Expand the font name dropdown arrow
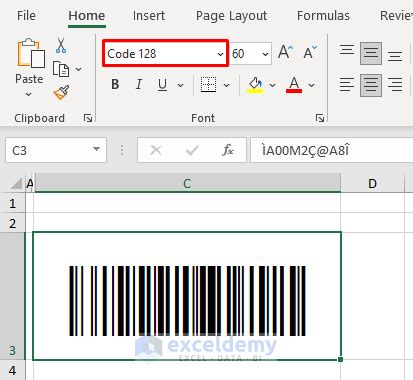The height and width of the screenshot is (380, 413). [x=220, y=54]
